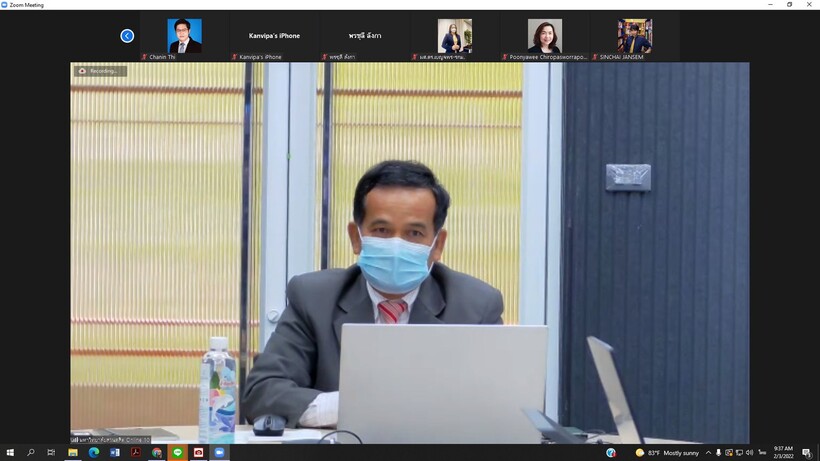Open volume control in system tray
This screenshot has height=461, width=820.
(x=749, y=453)
